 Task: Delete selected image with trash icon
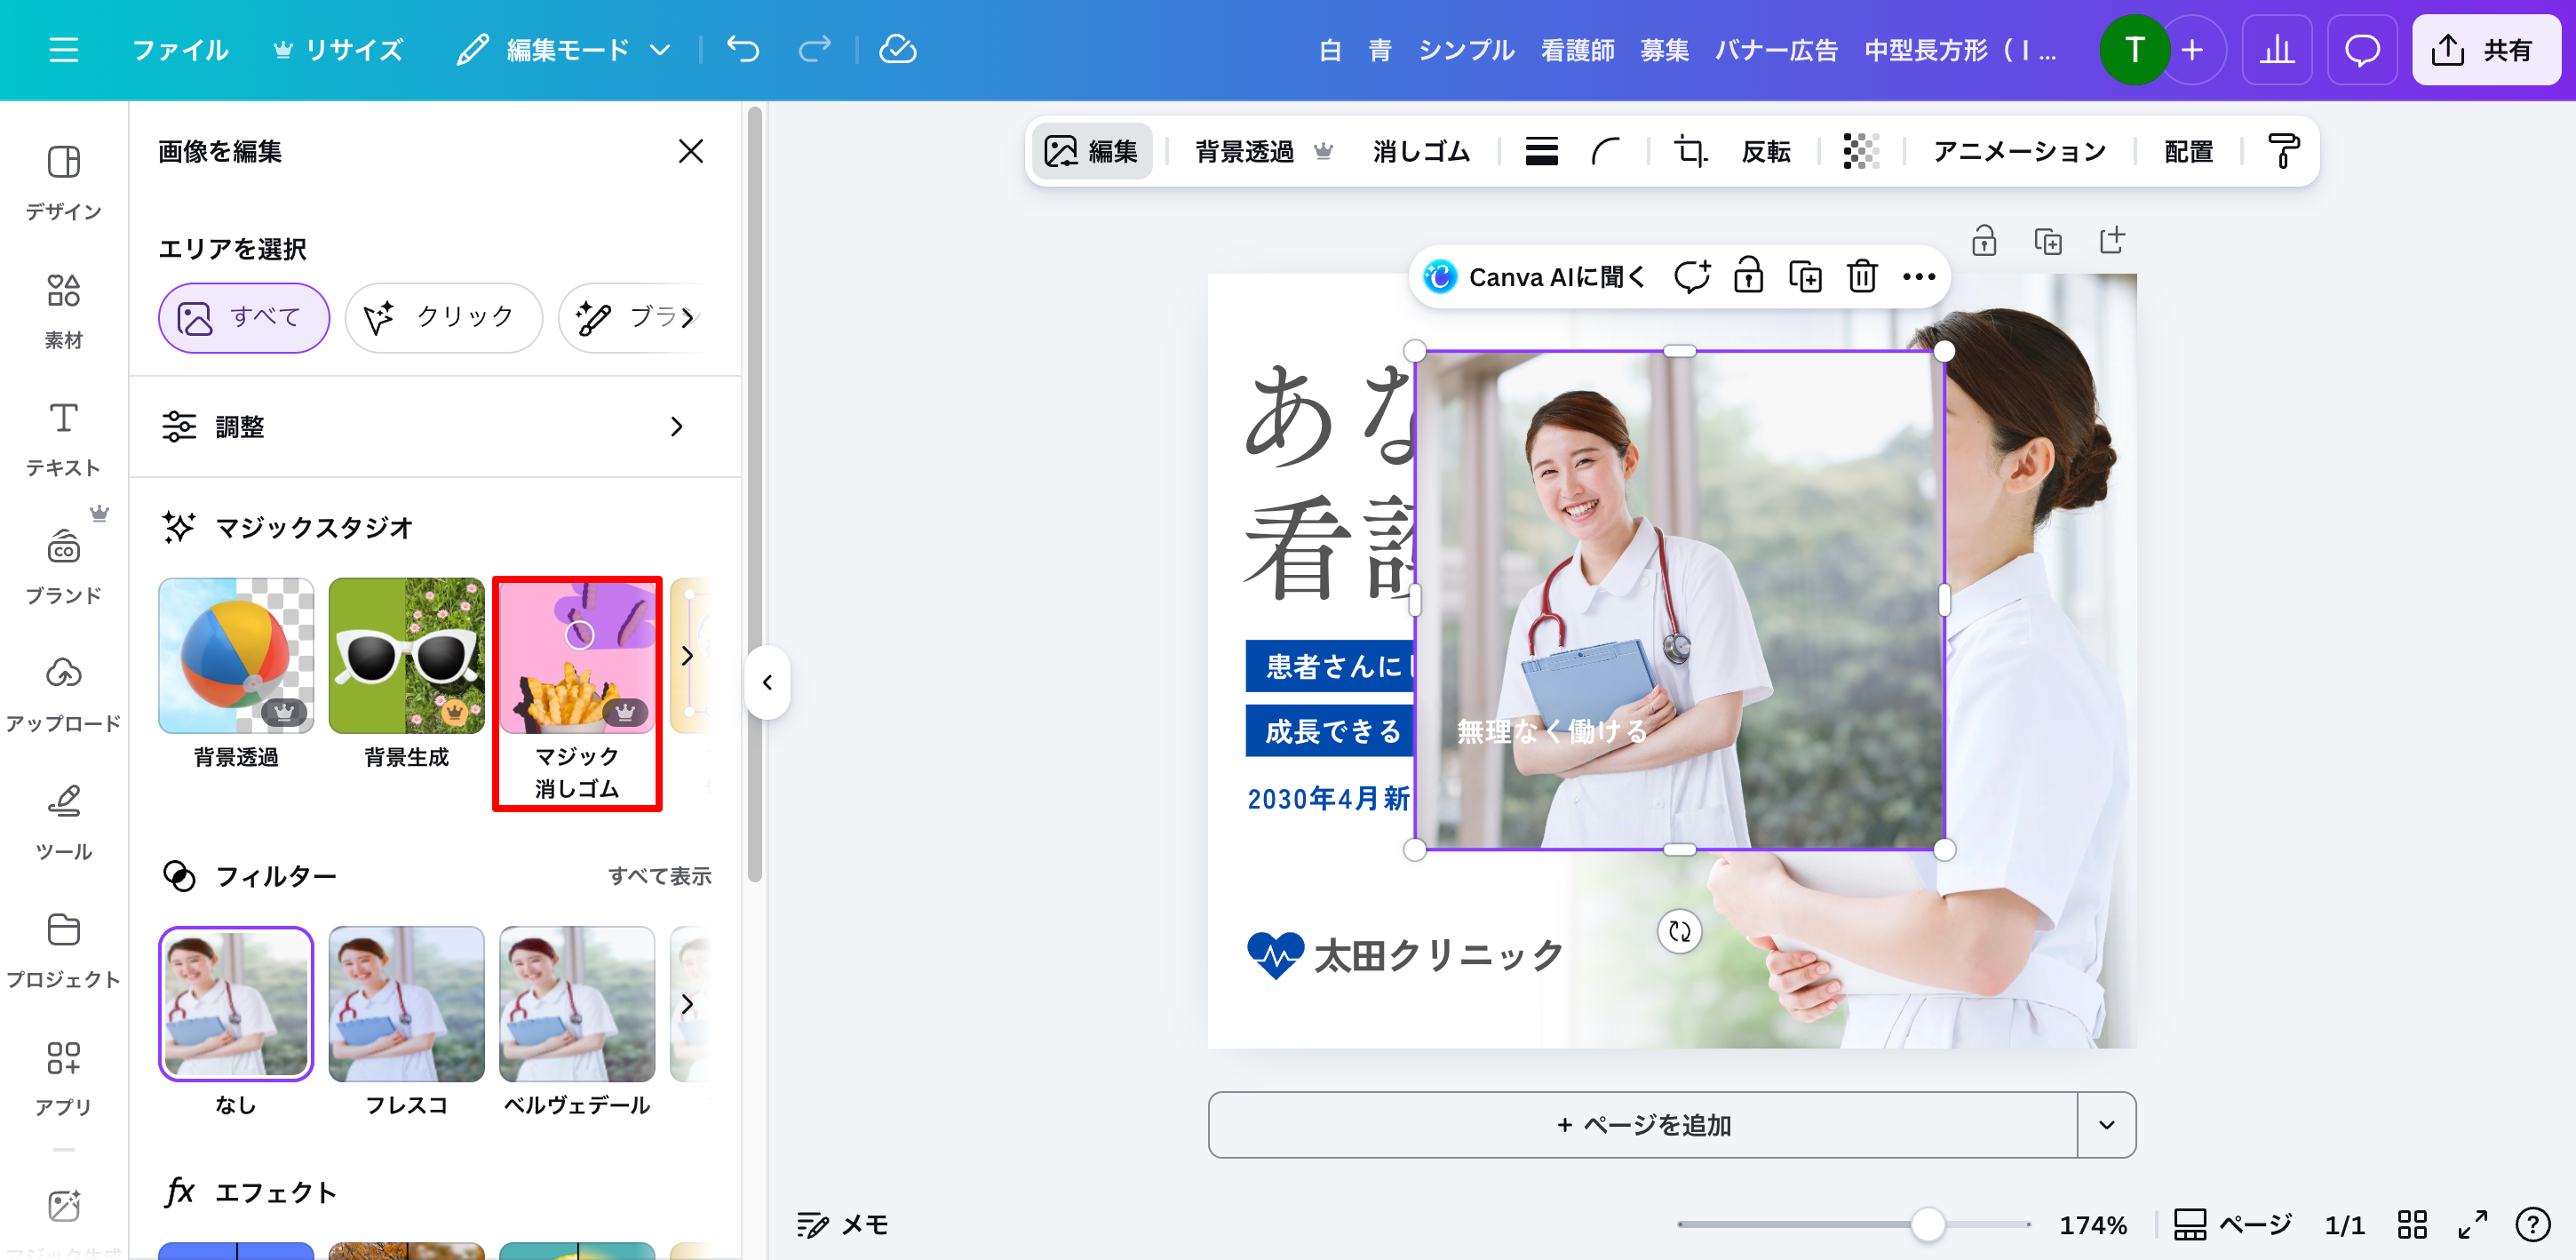coord(1861,277)
